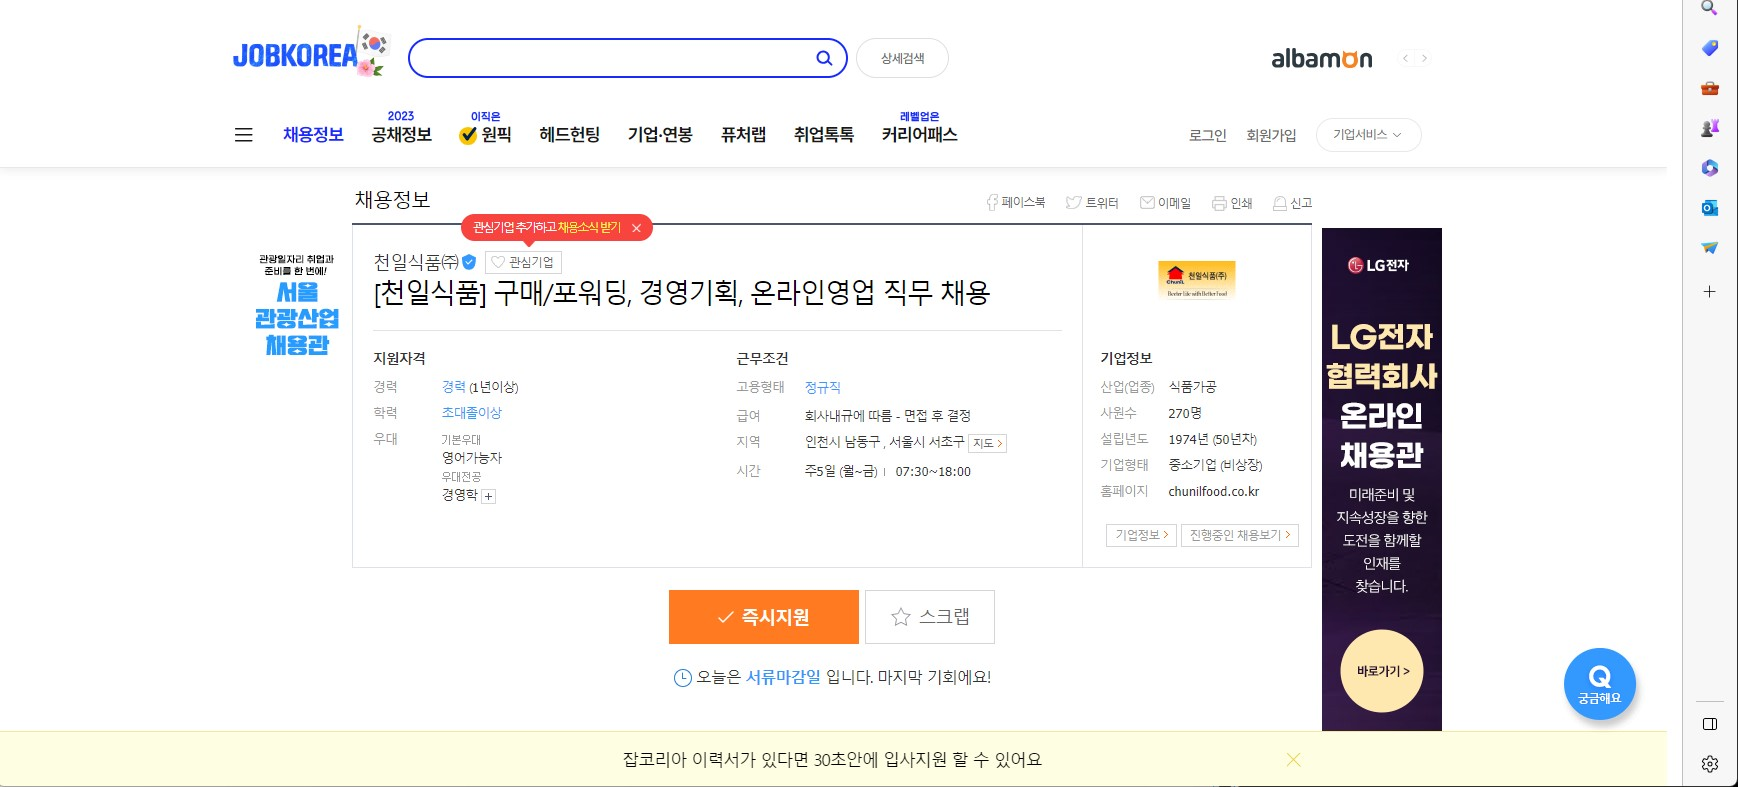Click the 바로가기 button in LG ad
The width and height of the screenshot is (1738, 787).
1382,671
